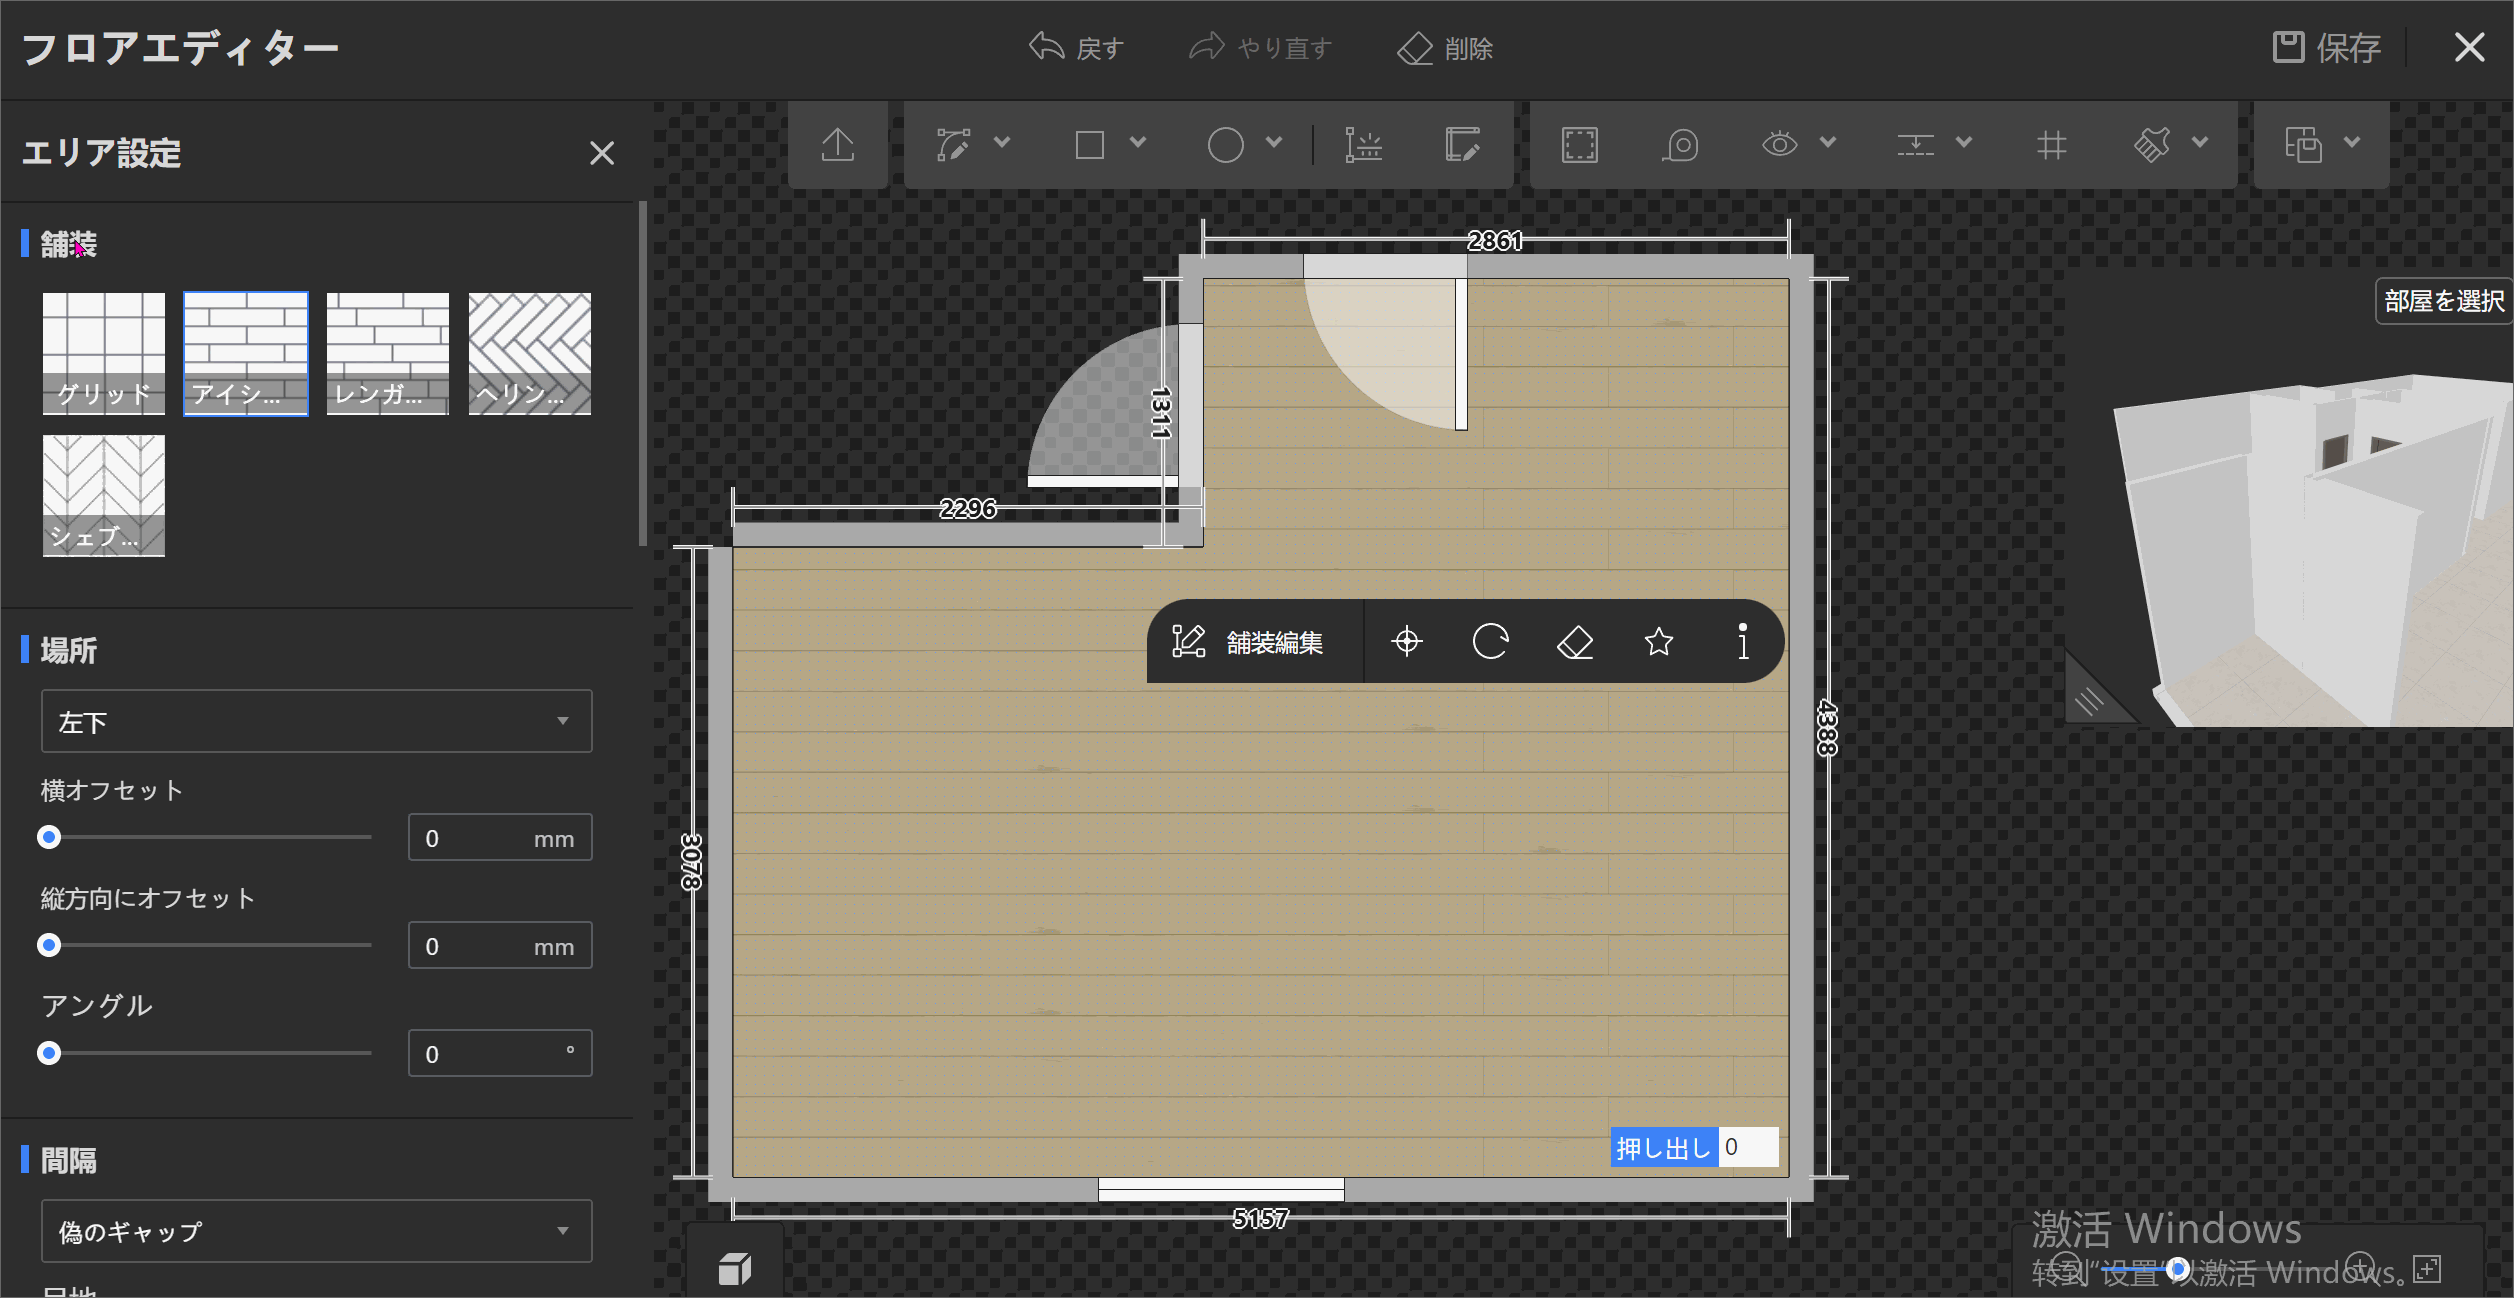Screen dimensions: 2514x1298
Task: Click the fit-to-screen icon at bottom right
Action: click(x=2426, y=1269)
